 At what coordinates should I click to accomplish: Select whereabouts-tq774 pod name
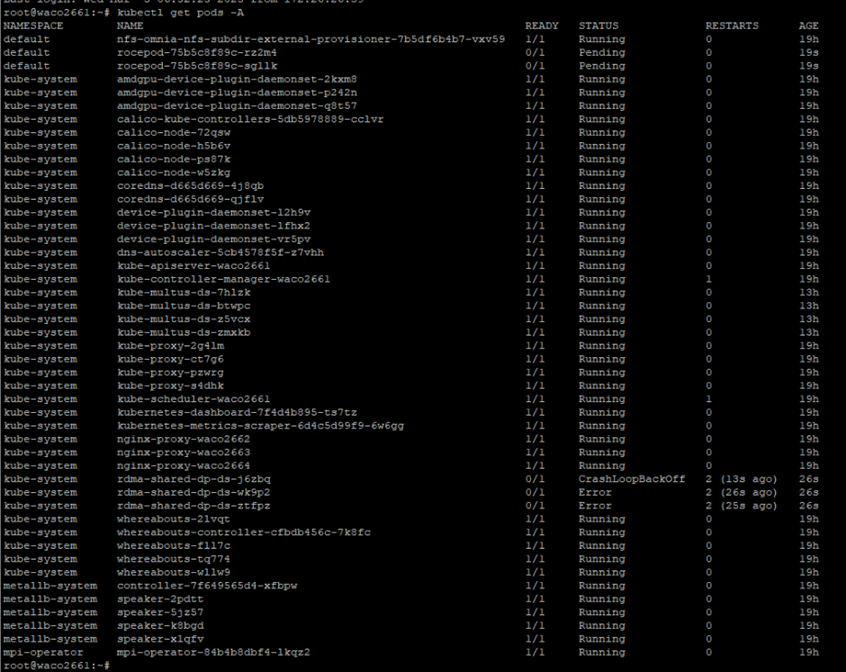(x=174, y=559)
